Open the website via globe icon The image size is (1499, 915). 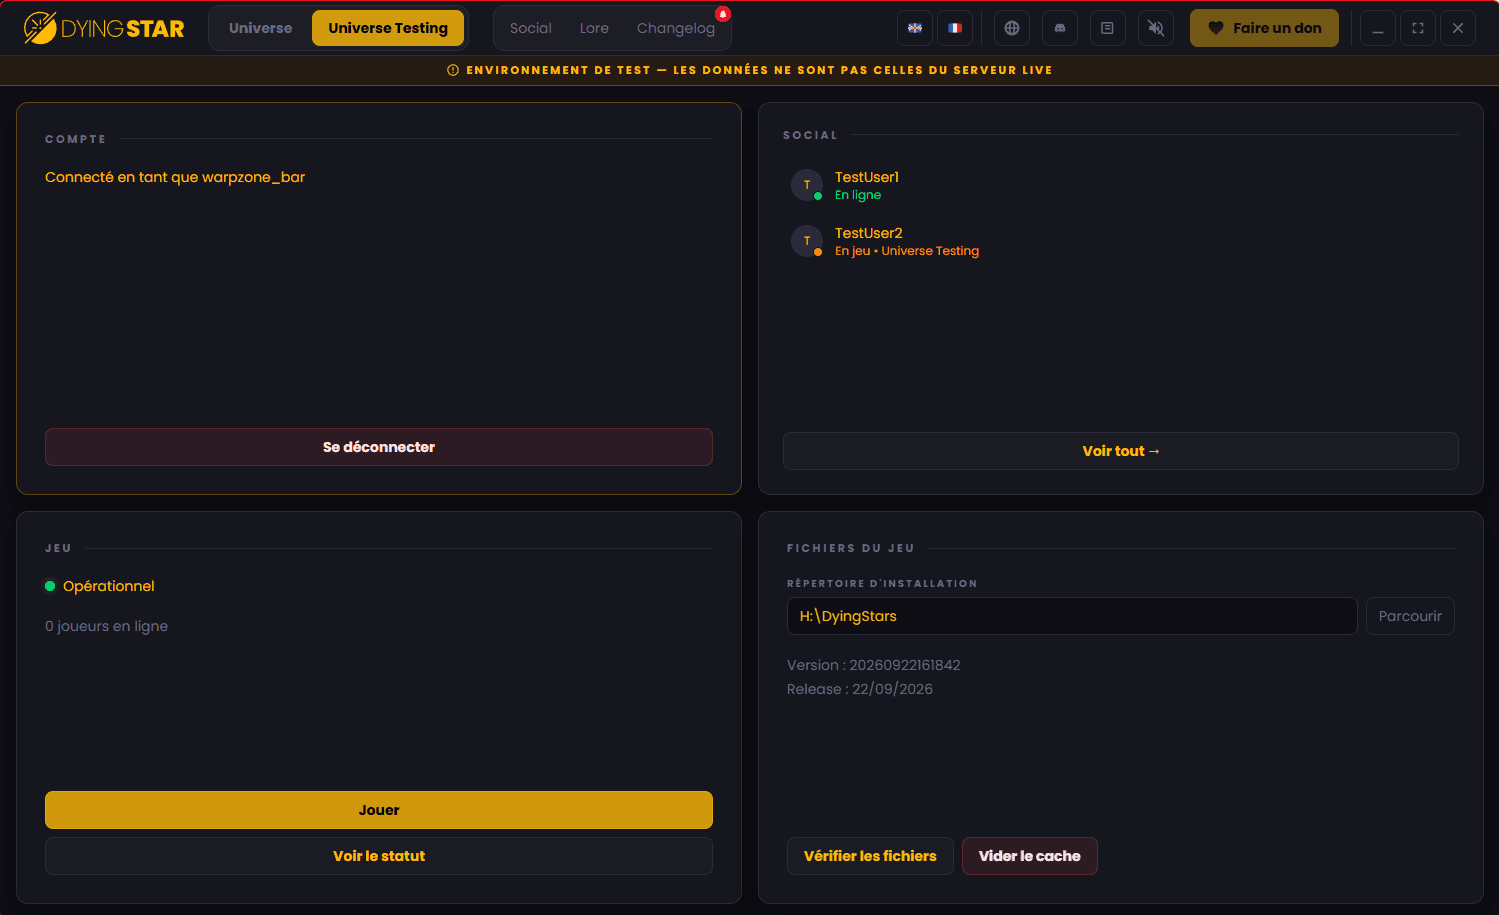1012,28
